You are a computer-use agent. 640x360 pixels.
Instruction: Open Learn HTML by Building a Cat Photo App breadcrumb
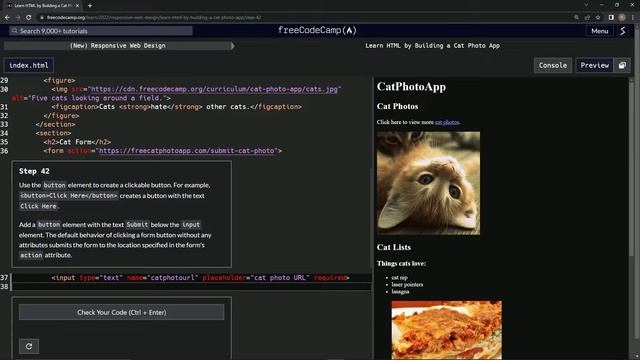[x=433, y=46]
